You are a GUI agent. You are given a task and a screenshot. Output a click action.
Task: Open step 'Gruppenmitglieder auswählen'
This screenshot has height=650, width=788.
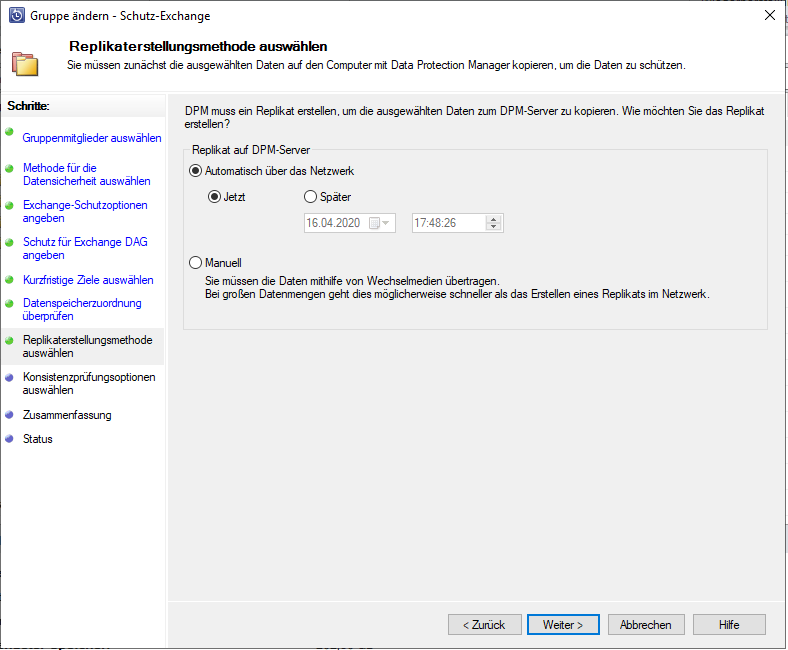tap(92, 138)
